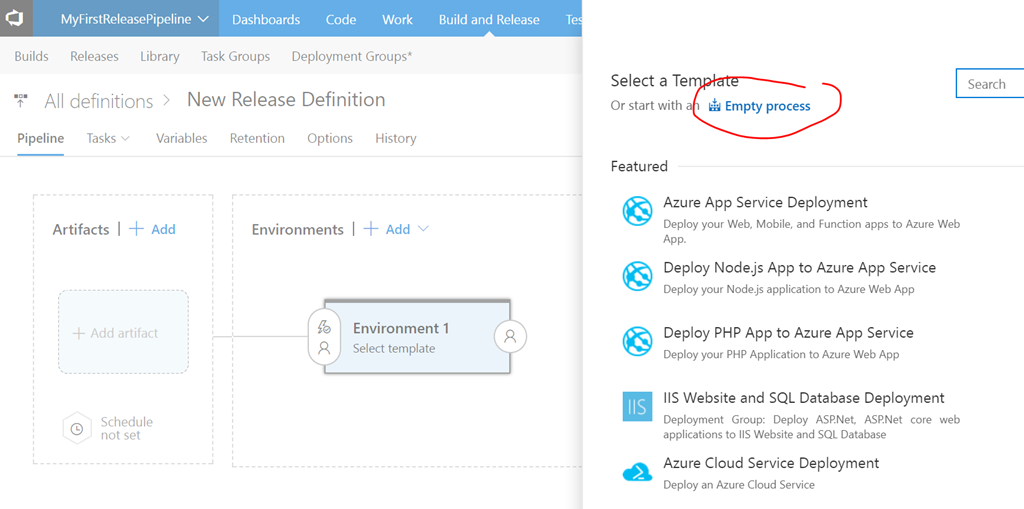Expand the Tasks tab dropdown

pos(126,139)
